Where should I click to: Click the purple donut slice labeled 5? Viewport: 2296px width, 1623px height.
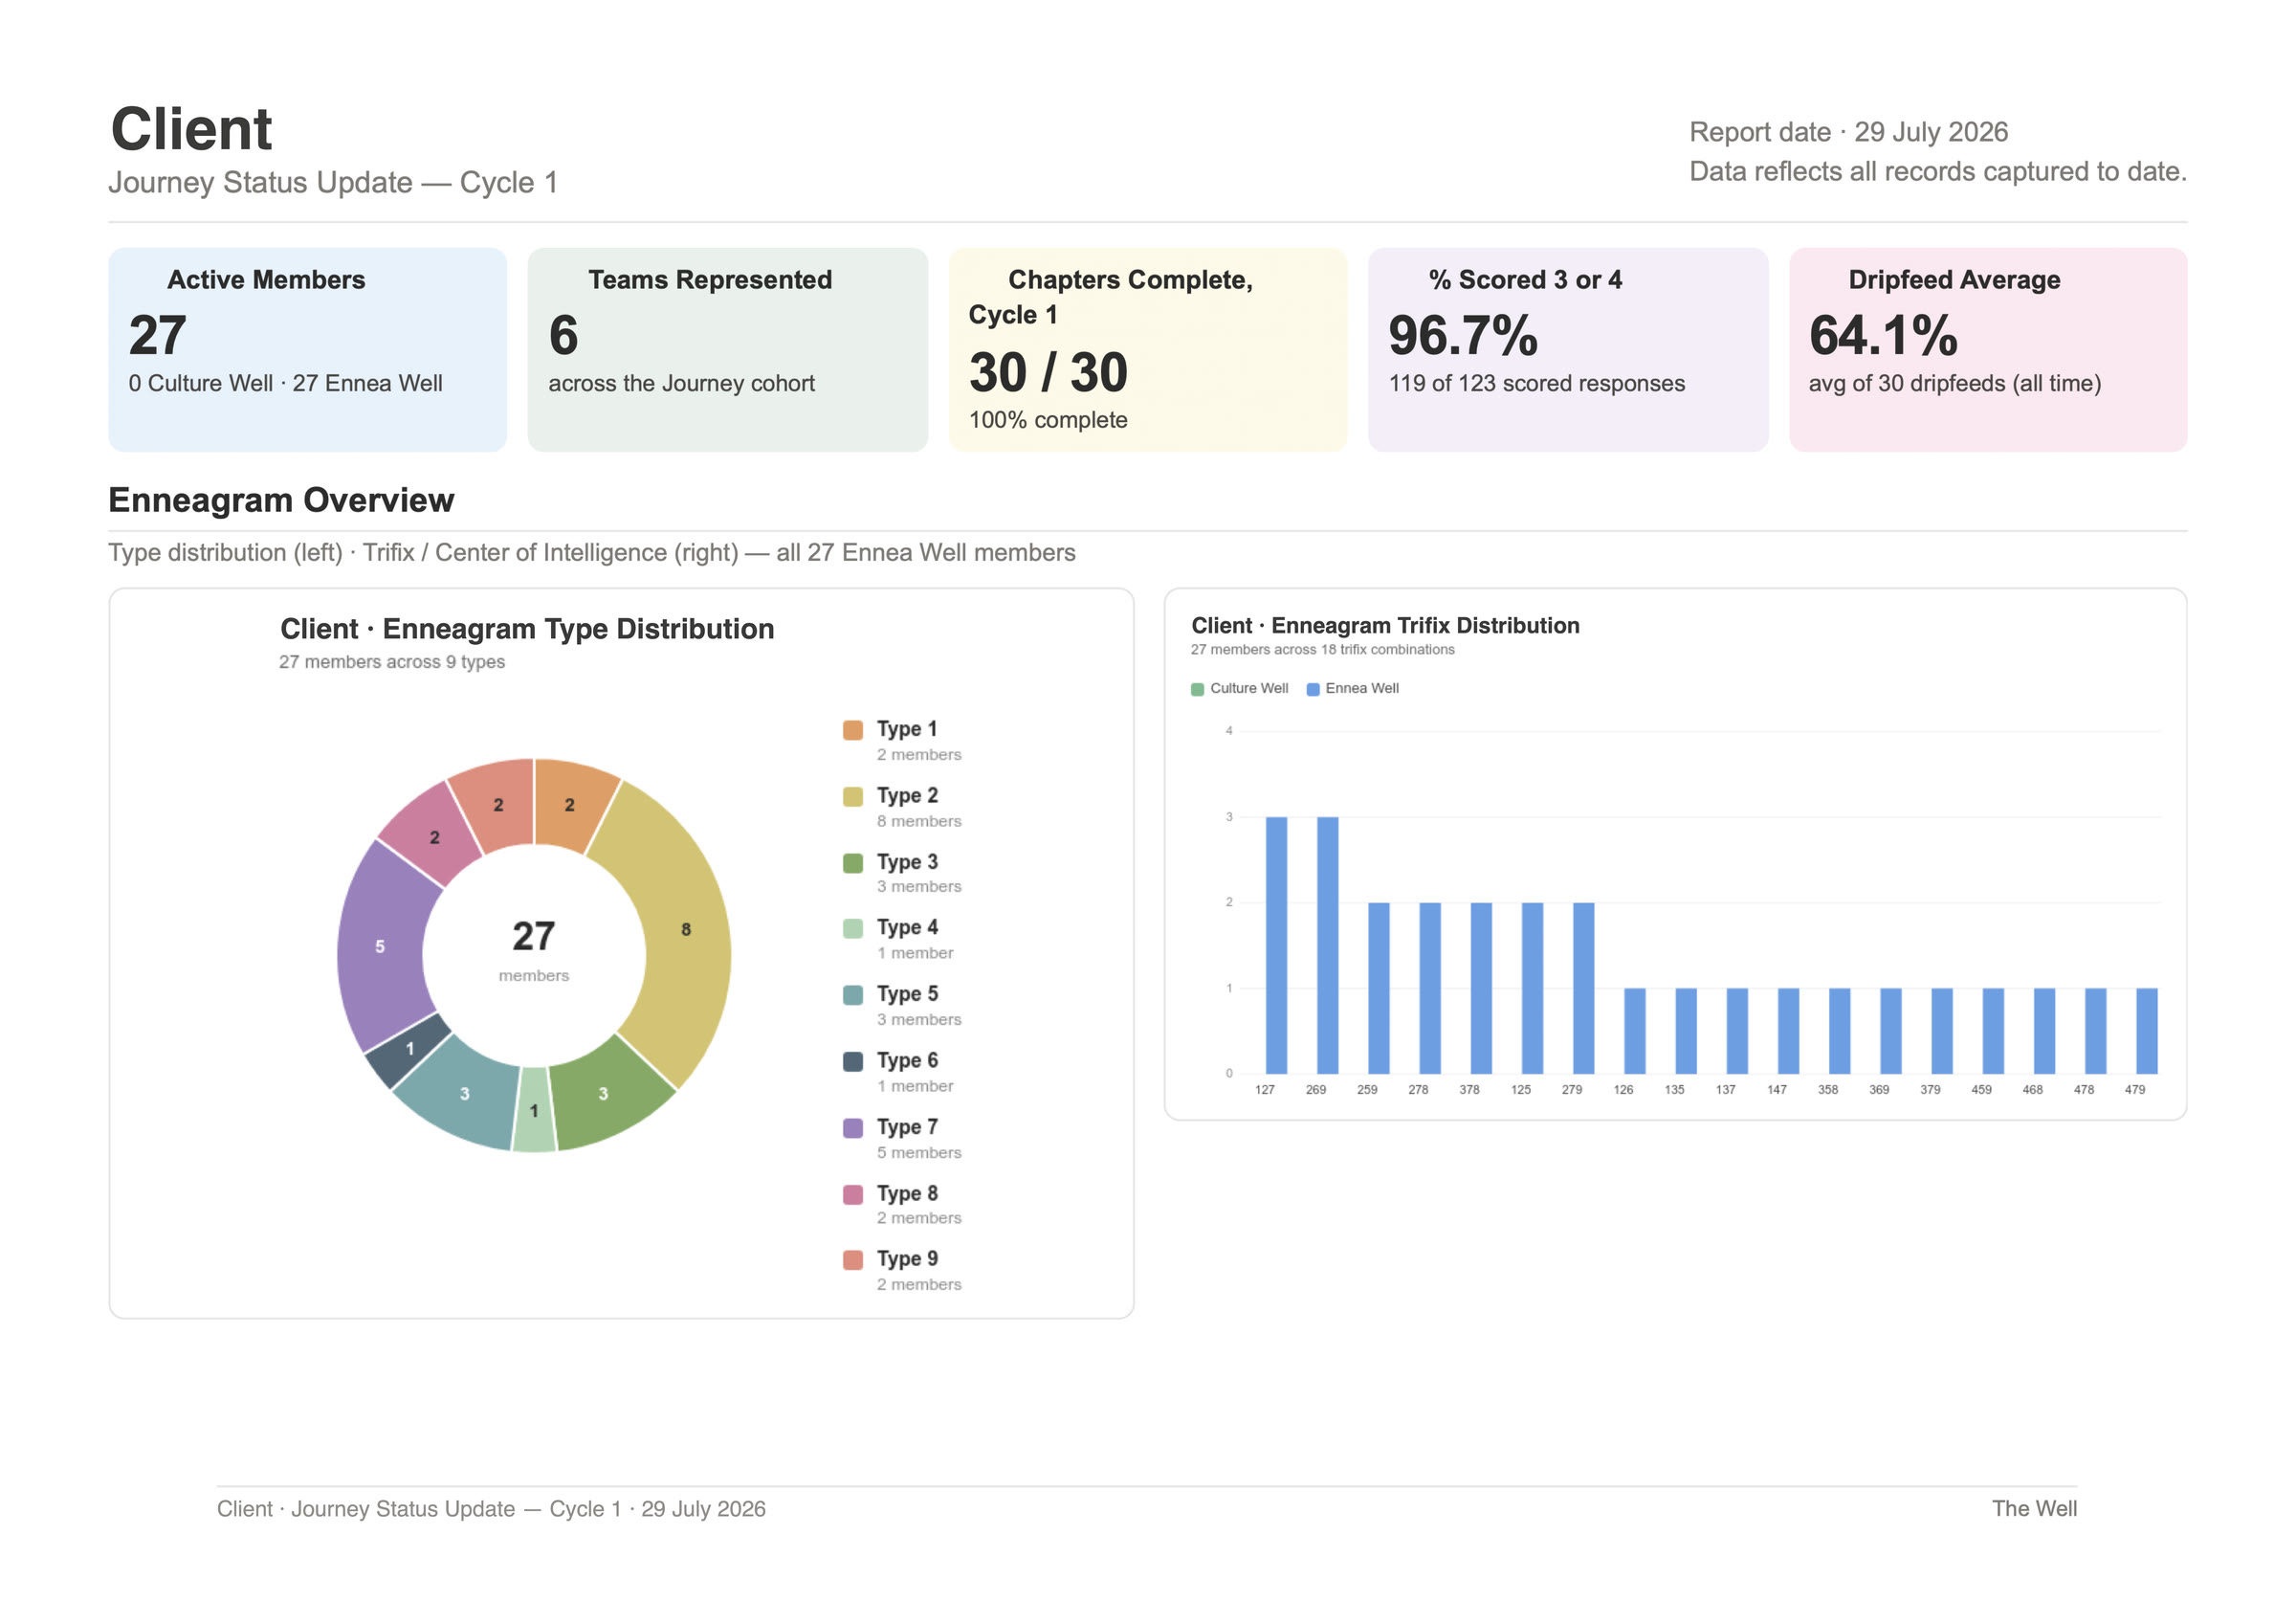(380, 946)
